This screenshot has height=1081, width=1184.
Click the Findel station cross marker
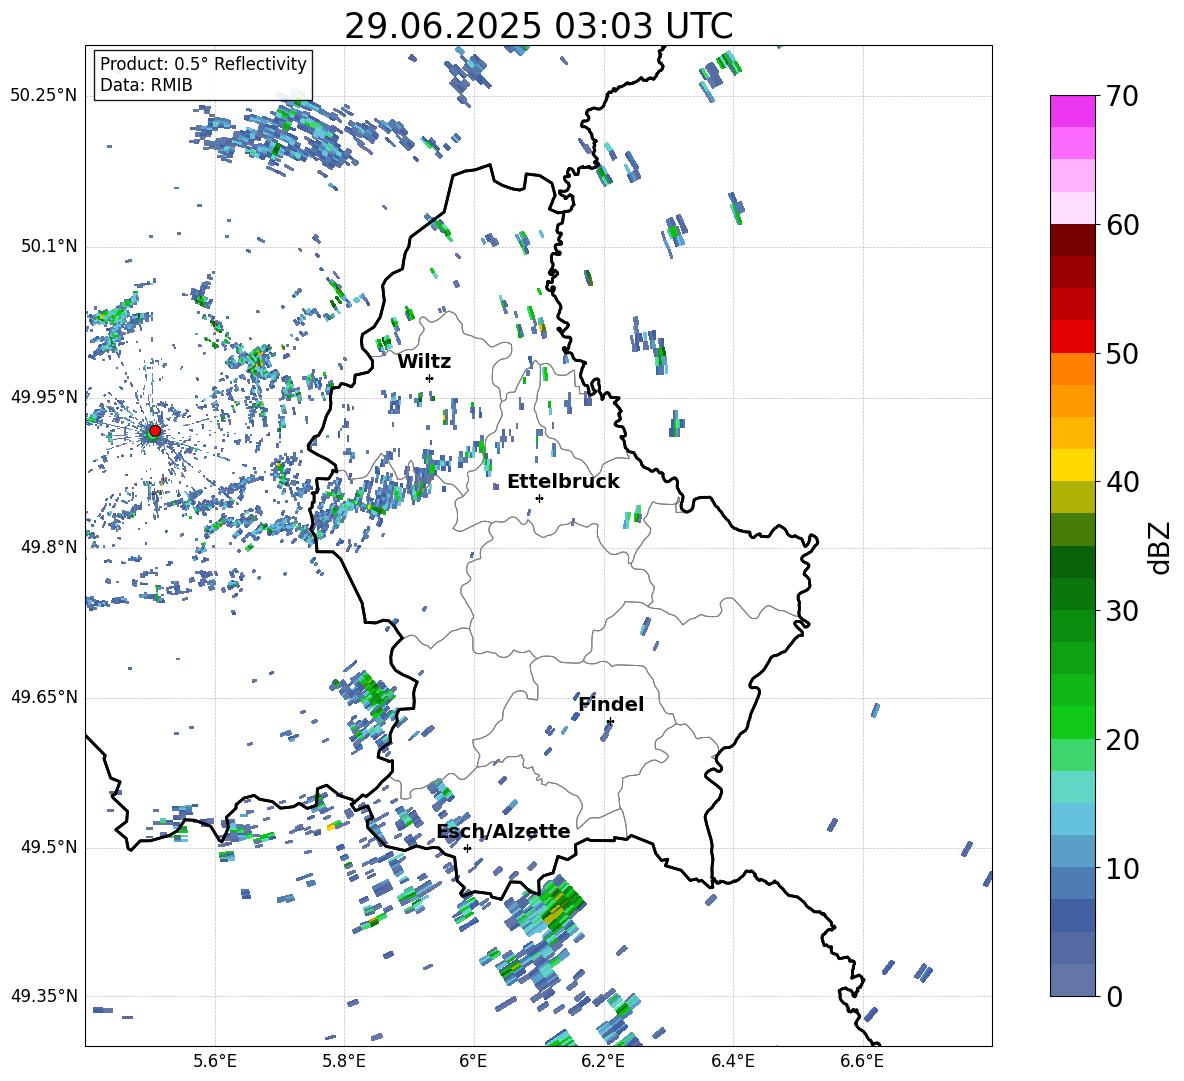pos(610,722)
